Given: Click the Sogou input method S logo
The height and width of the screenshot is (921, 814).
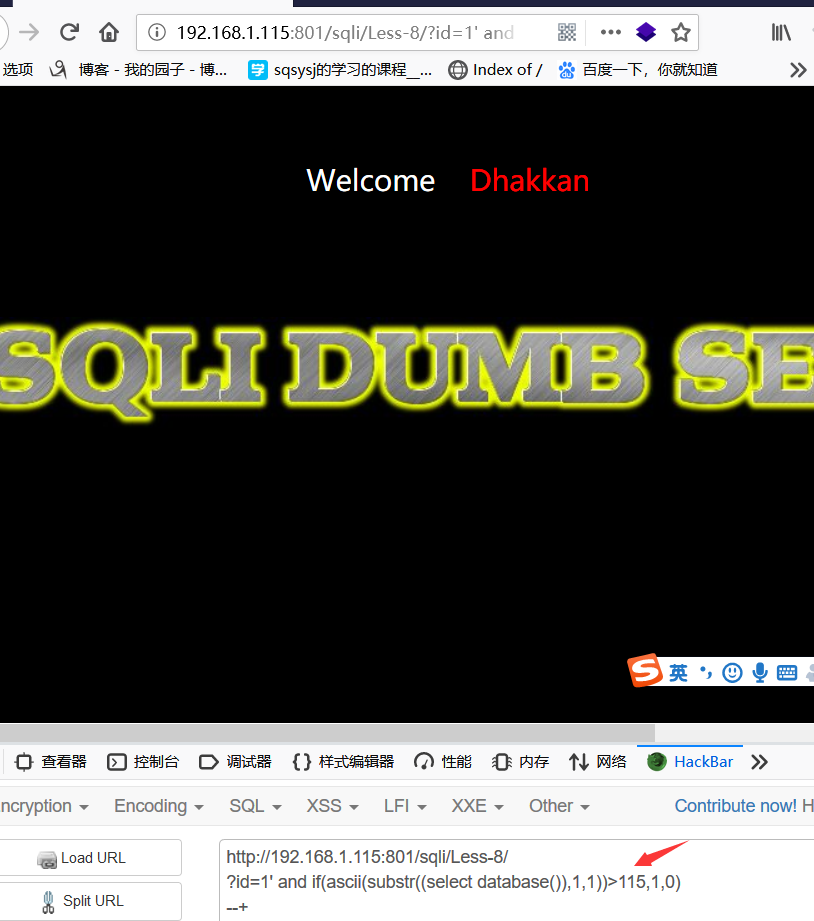Looking at the screenshot, I should [645, 670].
